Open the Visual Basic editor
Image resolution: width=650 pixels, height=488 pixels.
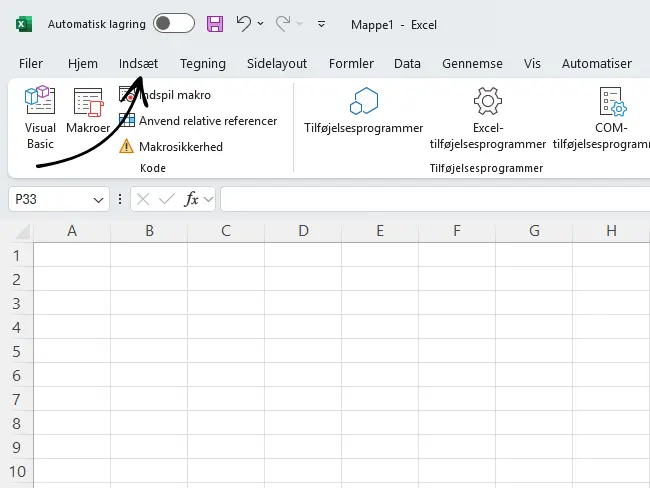40,116
